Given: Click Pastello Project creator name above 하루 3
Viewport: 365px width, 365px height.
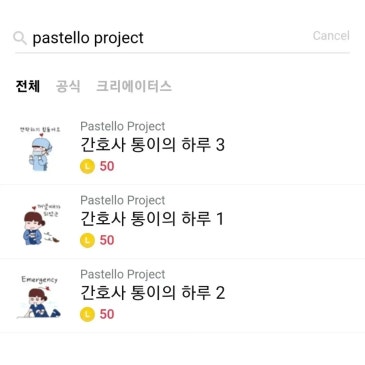Looking at the screenshot, I should [123, 127].
